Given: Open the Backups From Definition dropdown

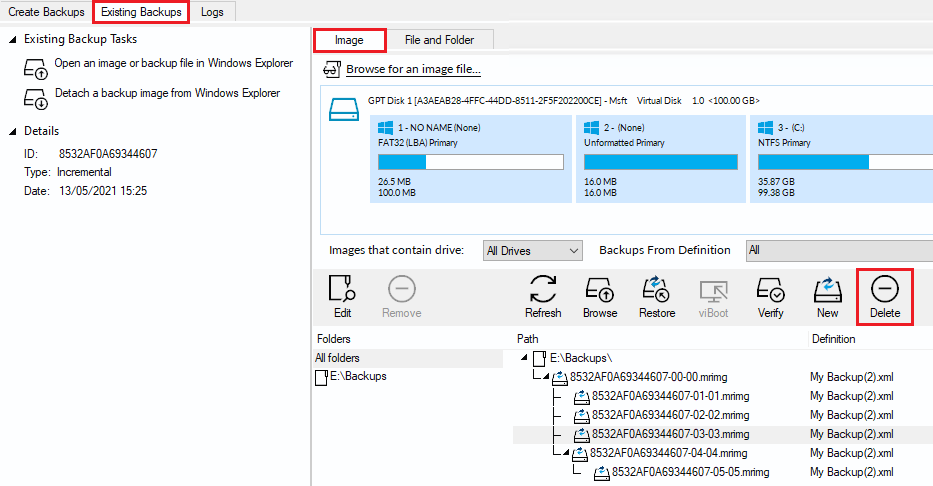Looking at the screenshot, I should [838, 251].
